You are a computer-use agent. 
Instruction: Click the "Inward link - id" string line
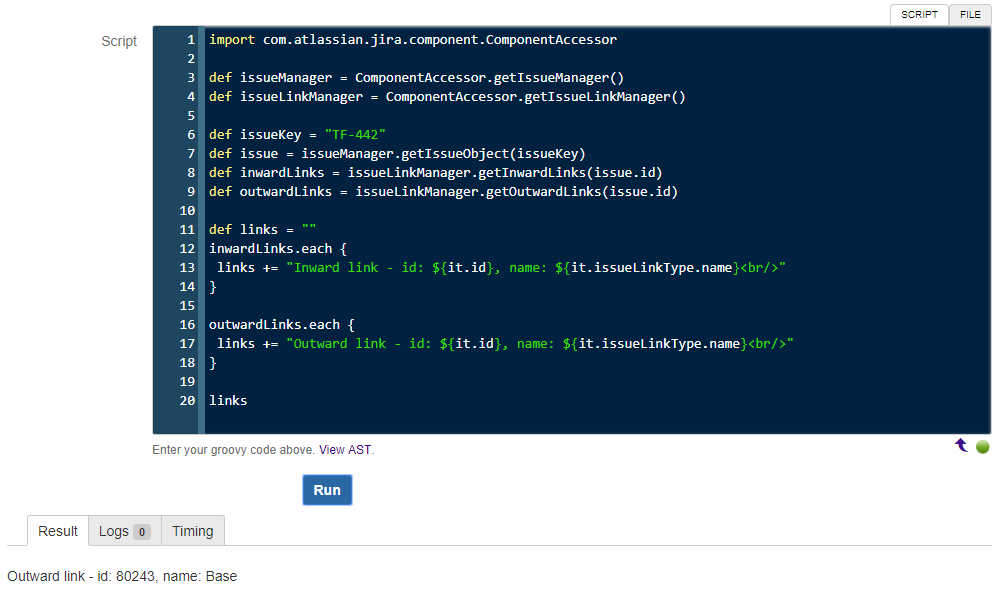pos(501,268)
